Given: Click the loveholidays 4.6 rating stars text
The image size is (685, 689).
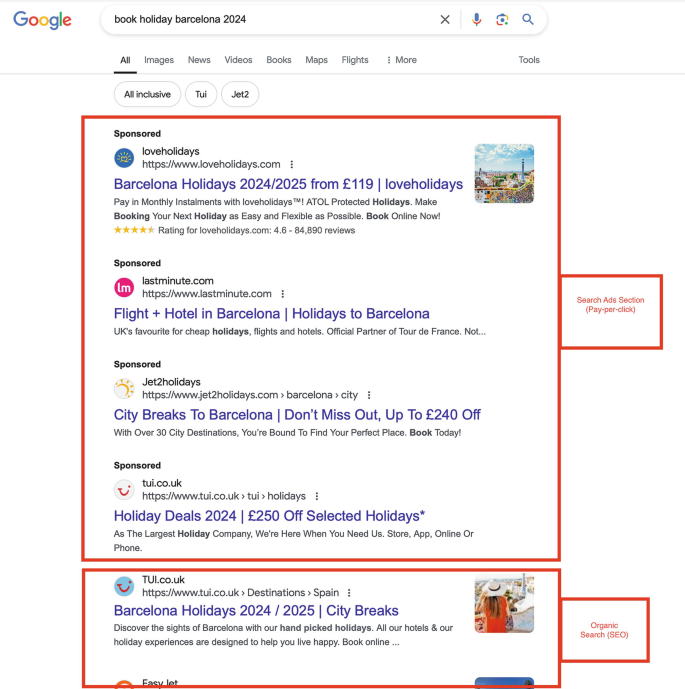Looking at the screenshot, I should coord(234,230).
